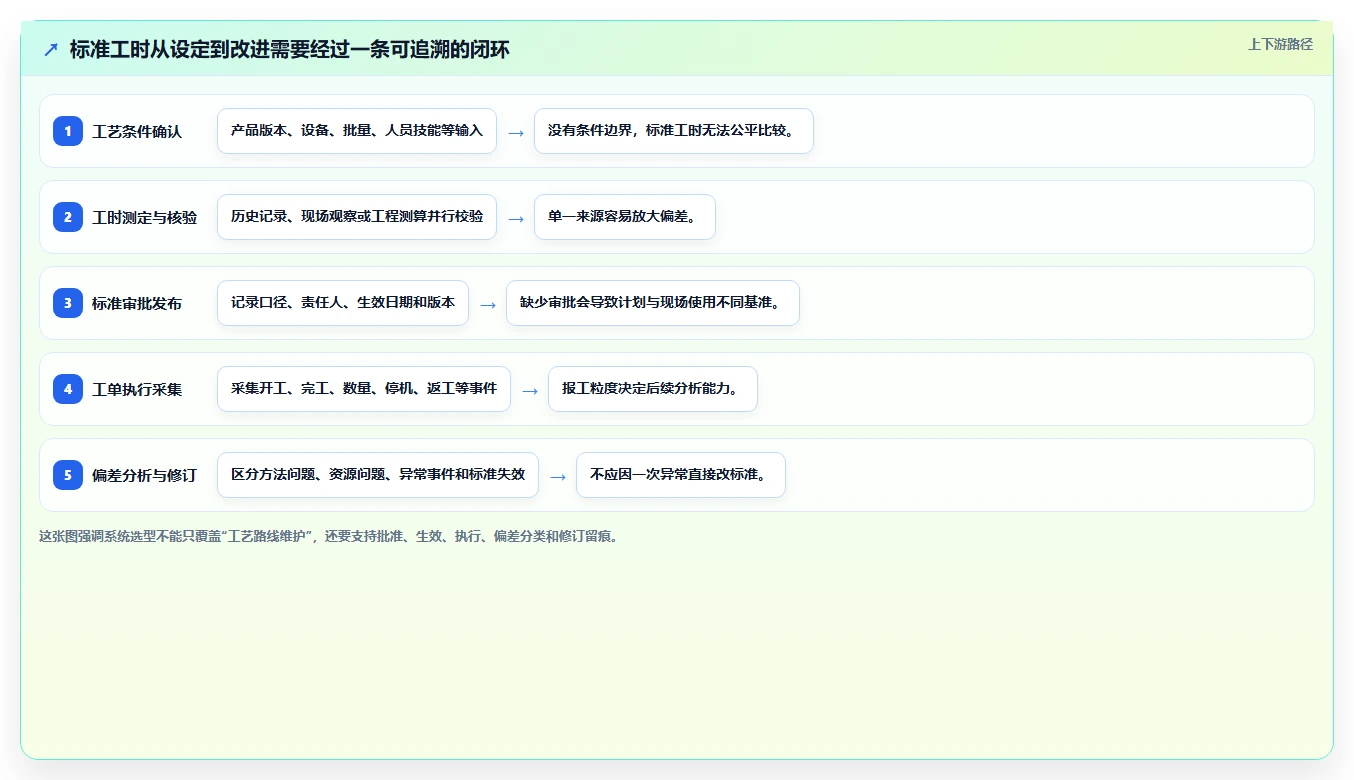Click the step label 标准审批发布

[x=137, y=304]
